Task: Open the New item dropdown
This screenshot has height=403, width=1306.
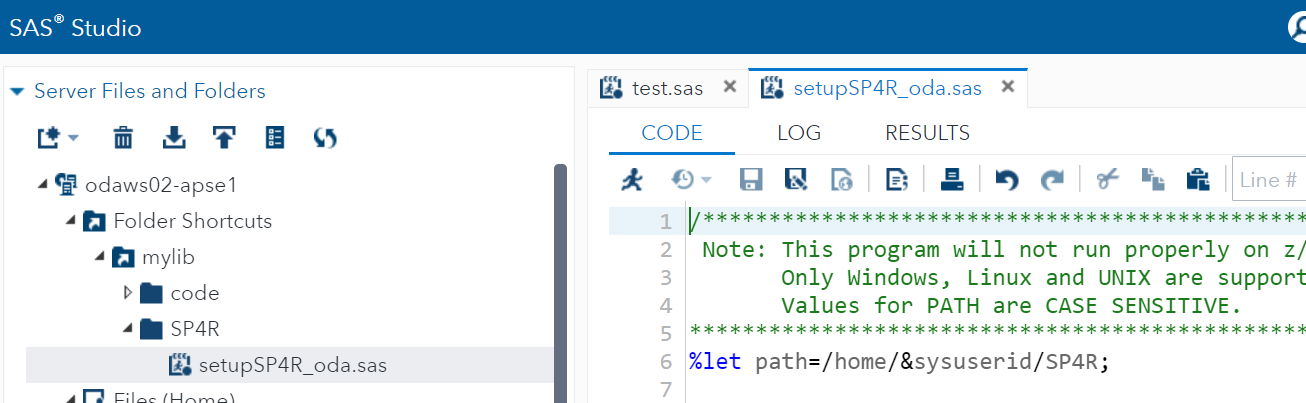Action: (57, 138)
